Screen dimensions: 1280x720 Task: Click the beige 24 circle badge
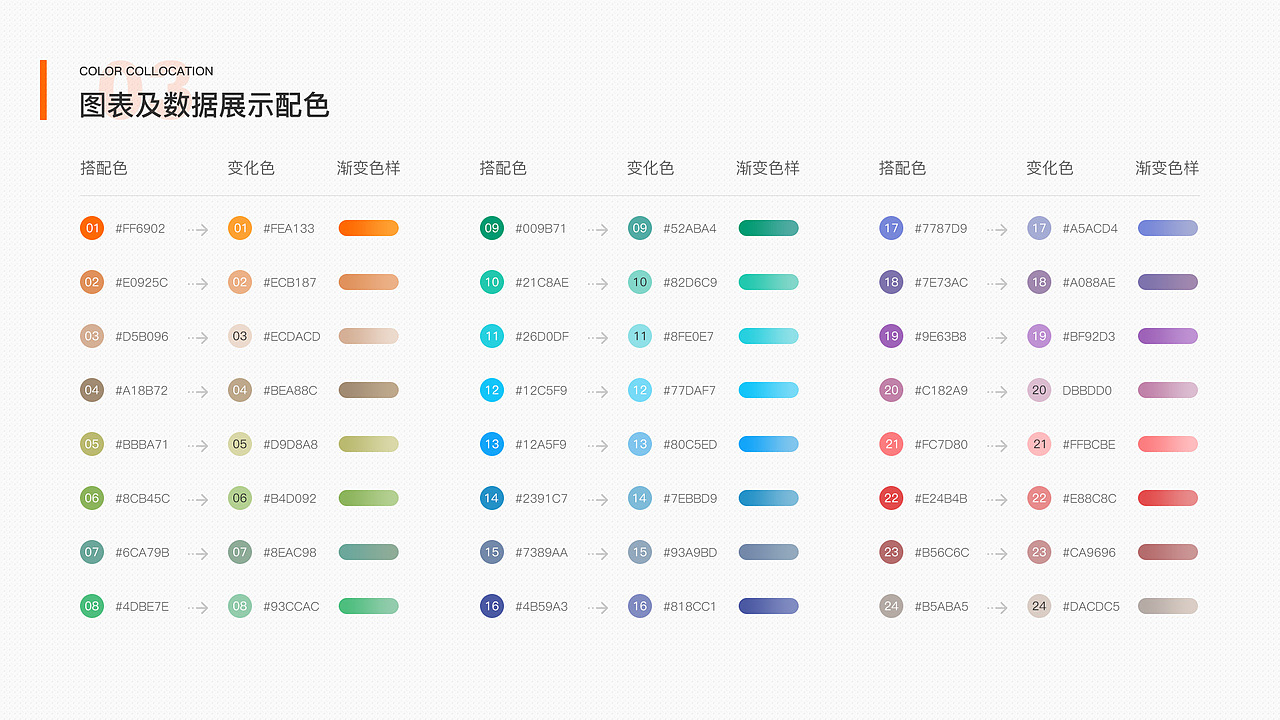click(x=891, y=606)
